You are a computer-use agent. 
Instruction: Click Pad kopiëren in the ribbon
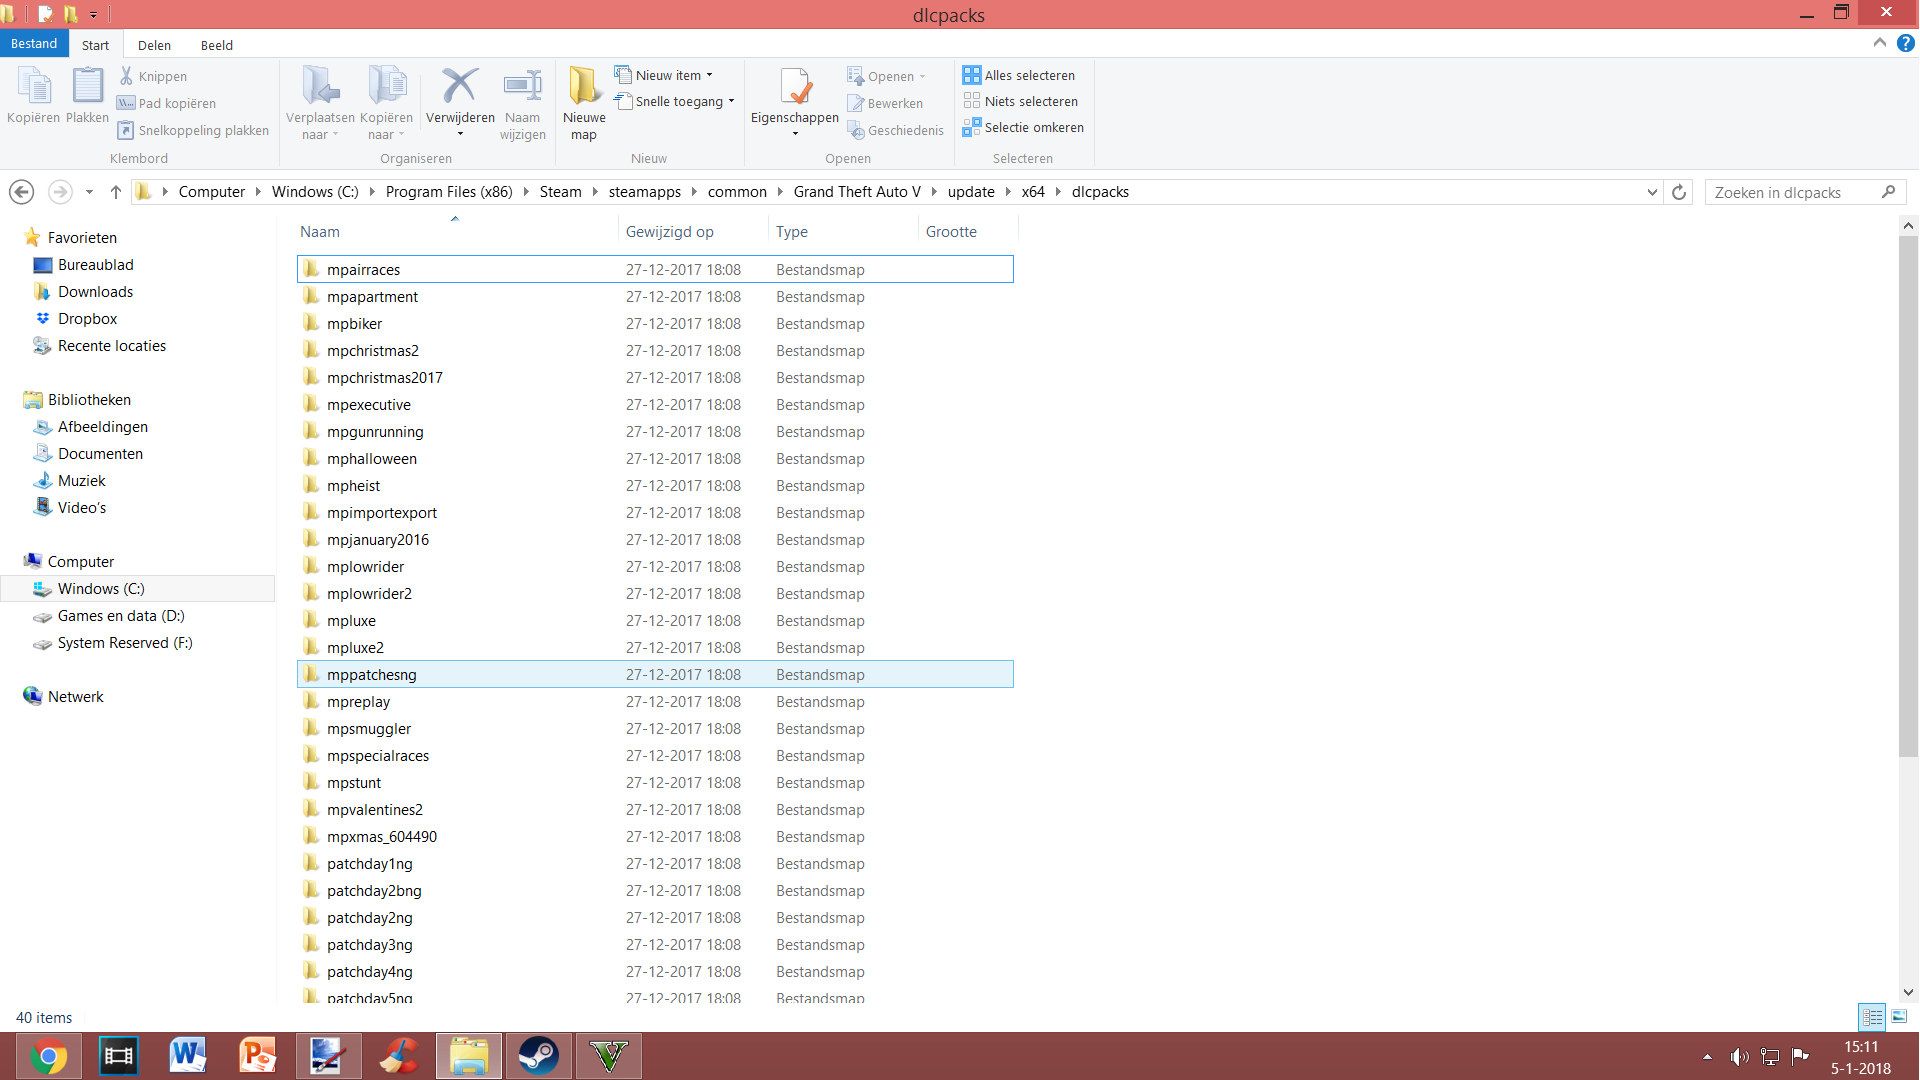coord(167,103)
